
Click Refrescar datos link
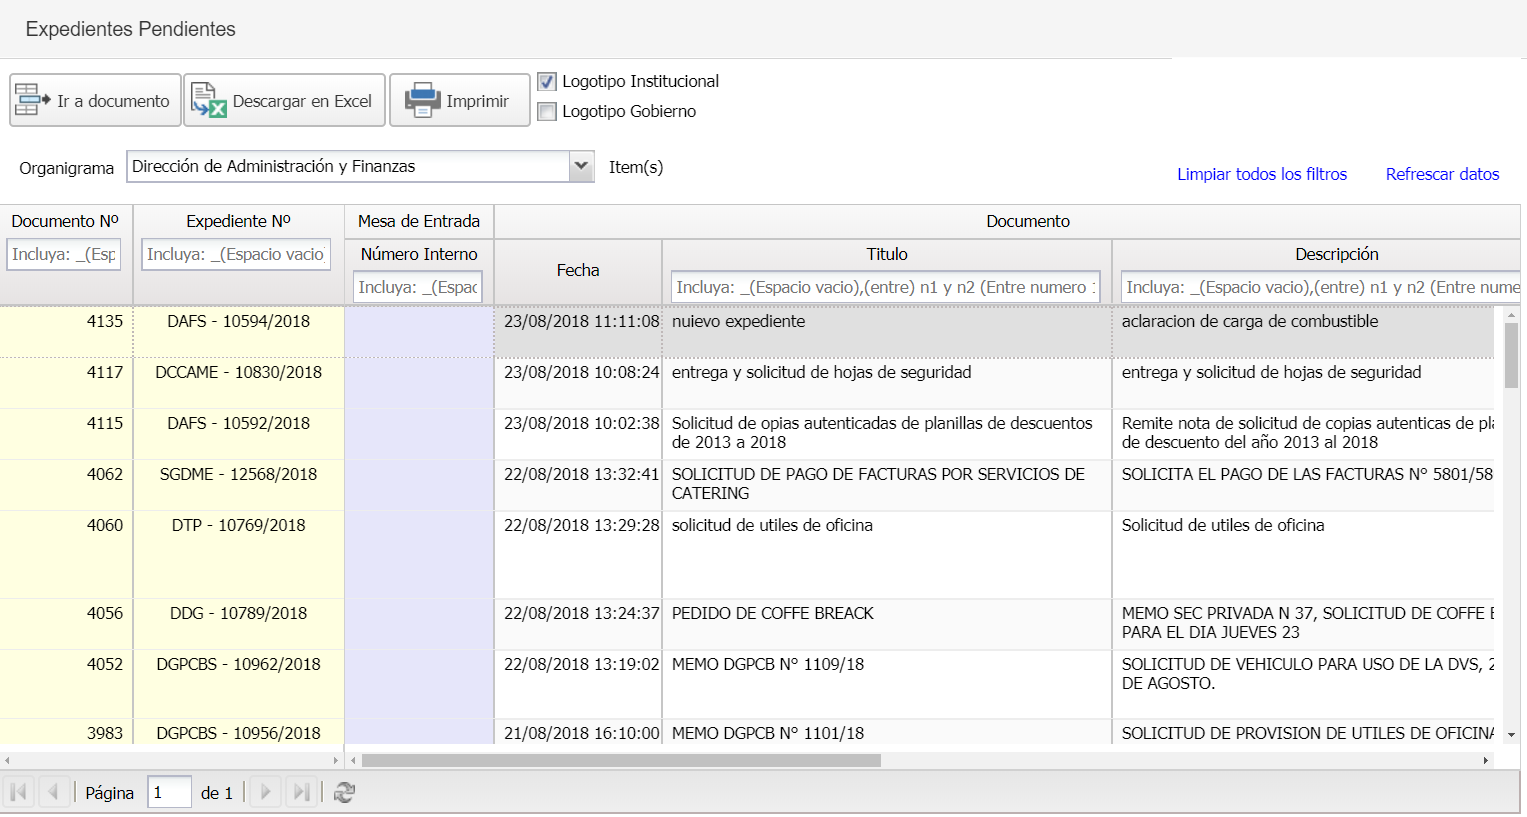tap(1442, 174)
